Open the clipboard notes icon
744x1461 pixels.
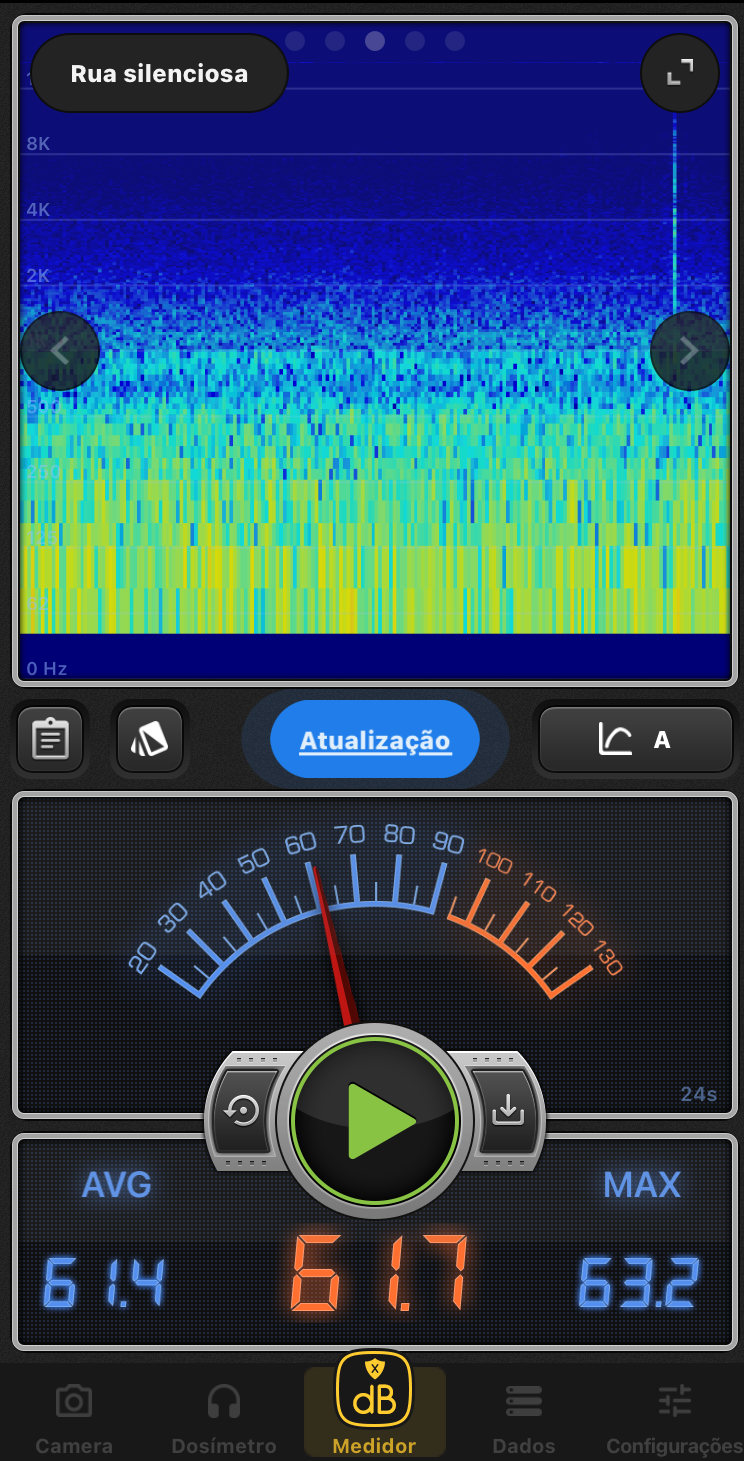(x=50, y=740)
